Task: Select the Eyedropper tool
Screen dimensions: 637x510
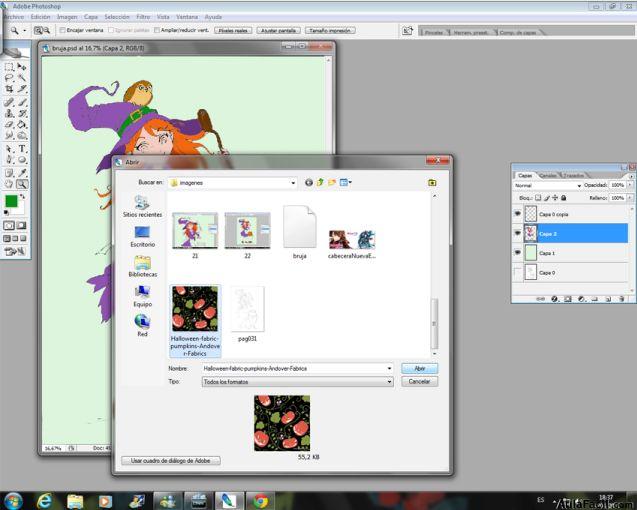Action: click(22, 173)
